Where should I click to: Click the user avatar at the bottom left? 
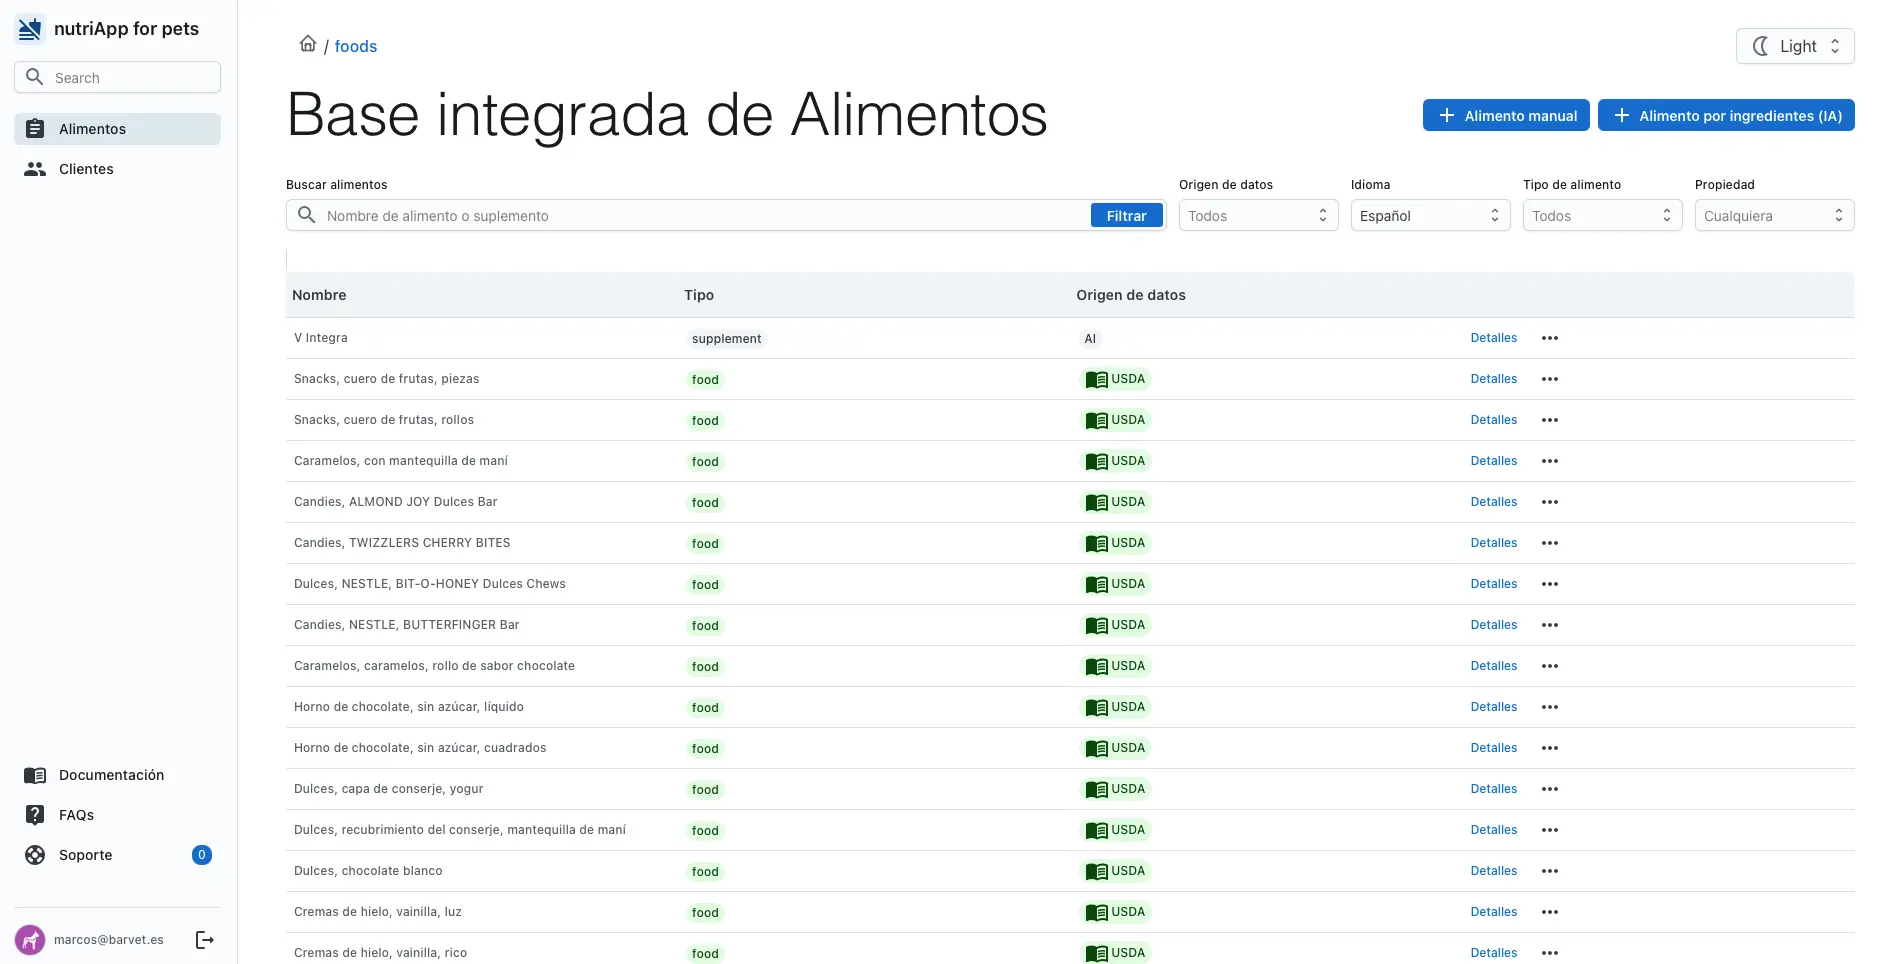tap(29, 939)
